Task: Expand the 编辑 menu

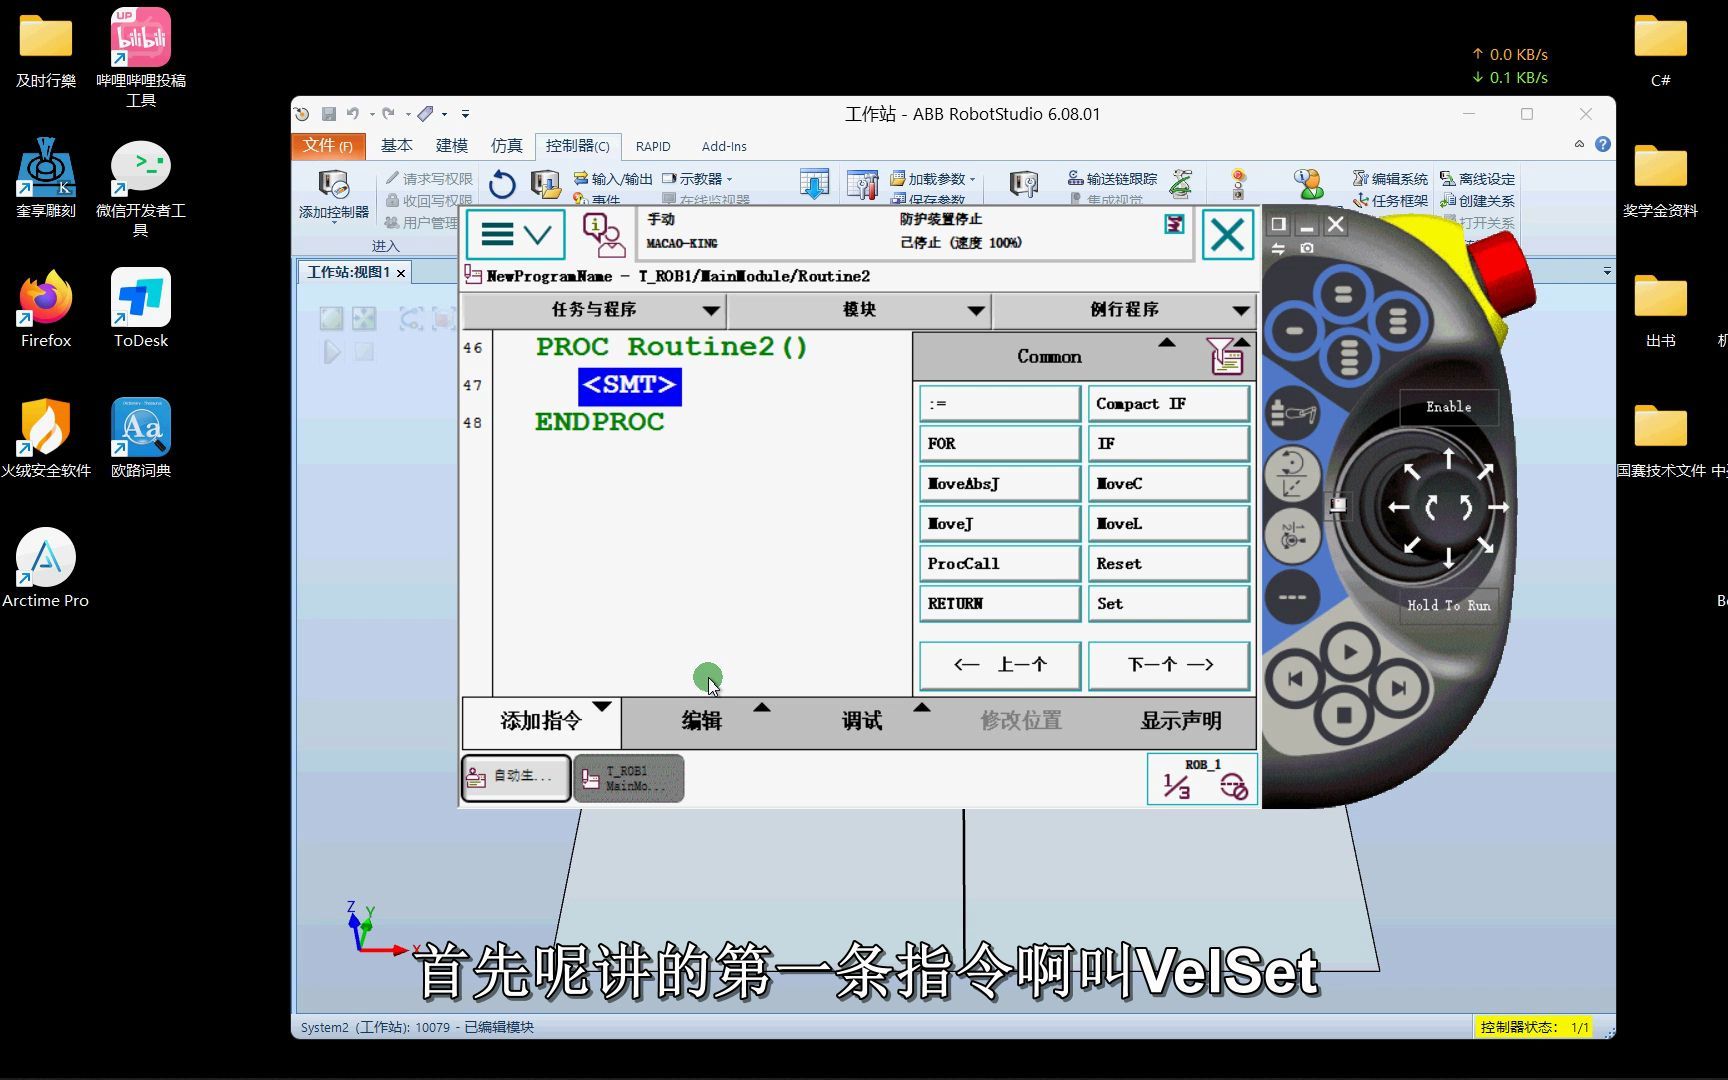Action: click(702, 721)
